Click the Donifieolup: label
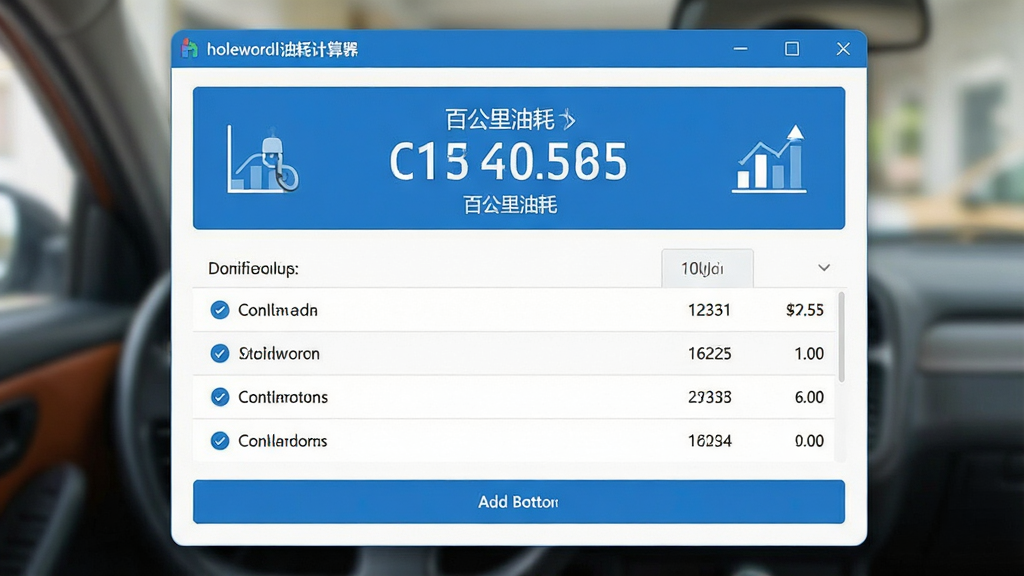 coord(253,268)
